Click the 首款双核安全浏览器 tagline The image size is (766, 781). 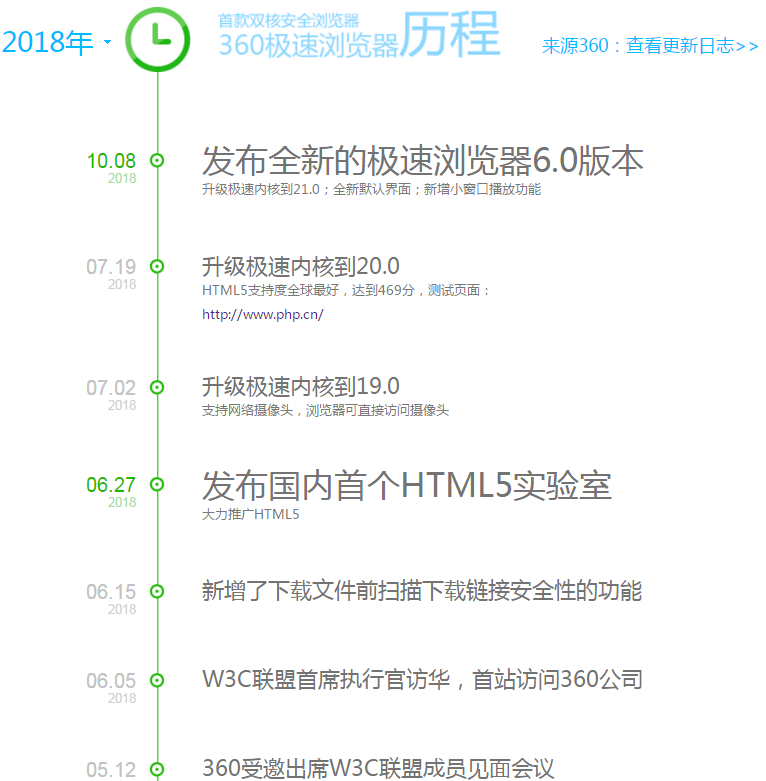289,21
